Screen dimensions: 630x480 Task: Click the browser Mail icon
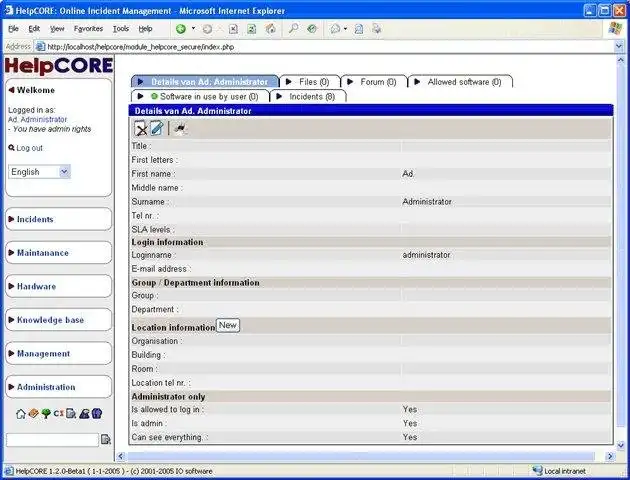click(x=335, y=29)
